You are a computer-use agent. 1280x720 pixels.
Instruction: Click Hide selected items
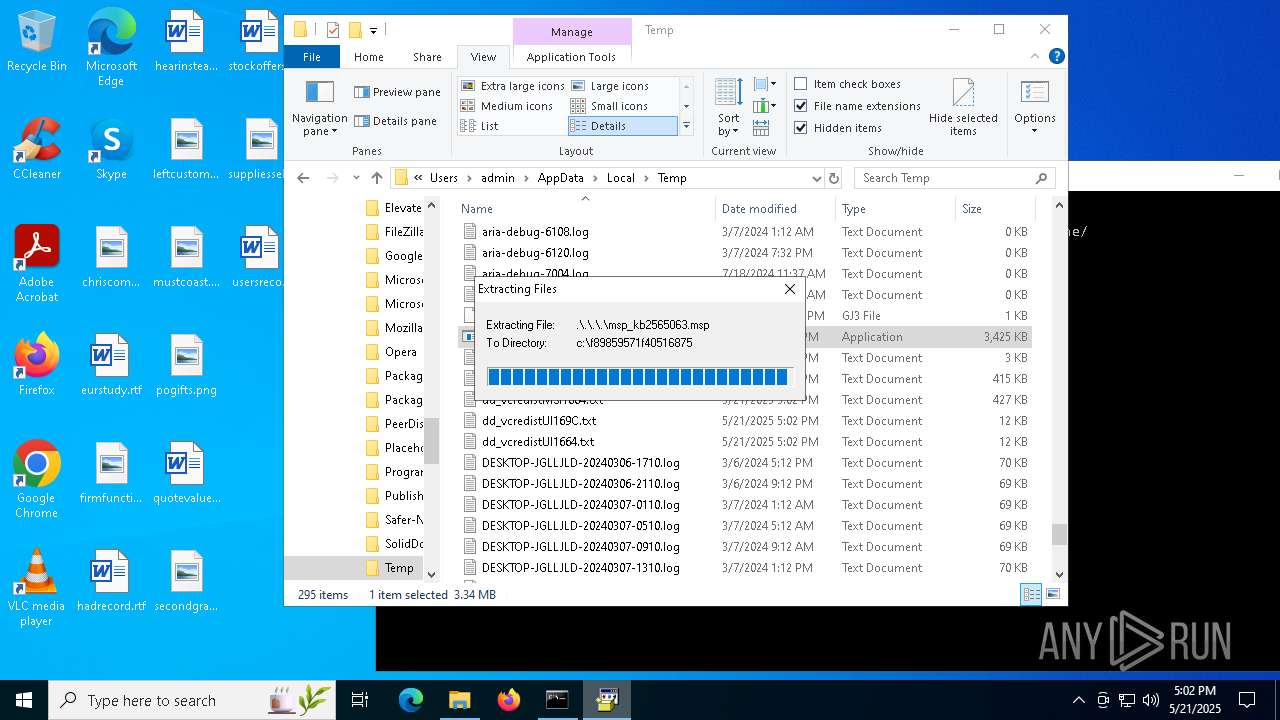click(x=963, y=108)
